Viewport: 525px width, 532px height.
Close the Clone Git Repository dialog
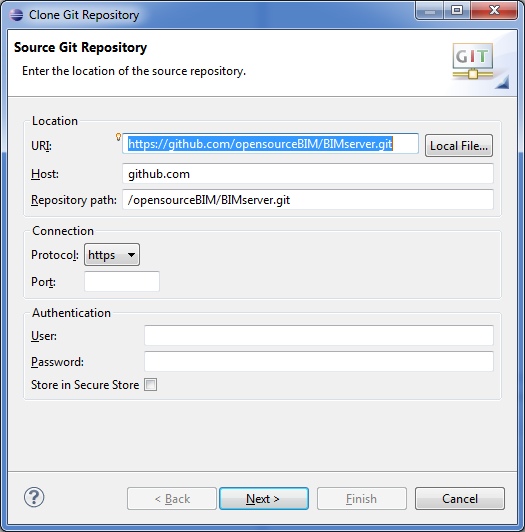pyautogui.click(x=494, y=11)
